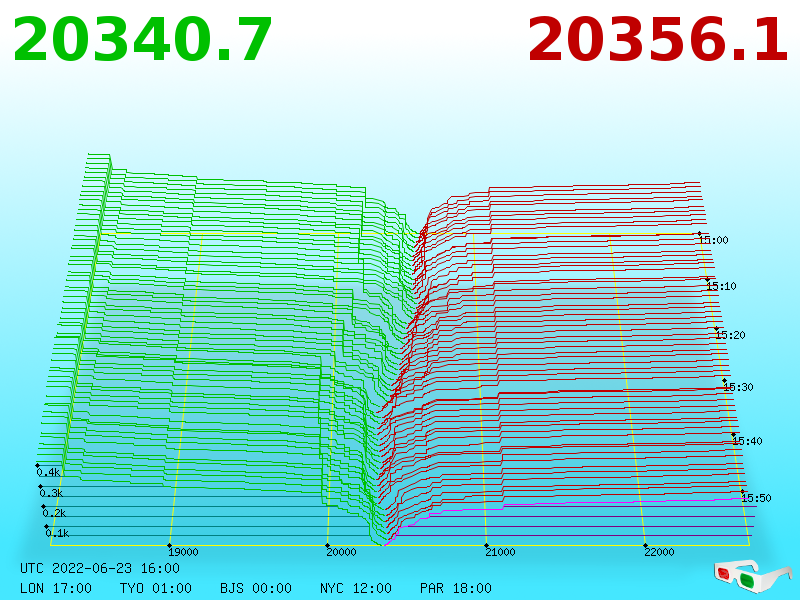800x600 pixels.
Task: Click the LON 17:00 time entry
Action: [x=56, y=588]
